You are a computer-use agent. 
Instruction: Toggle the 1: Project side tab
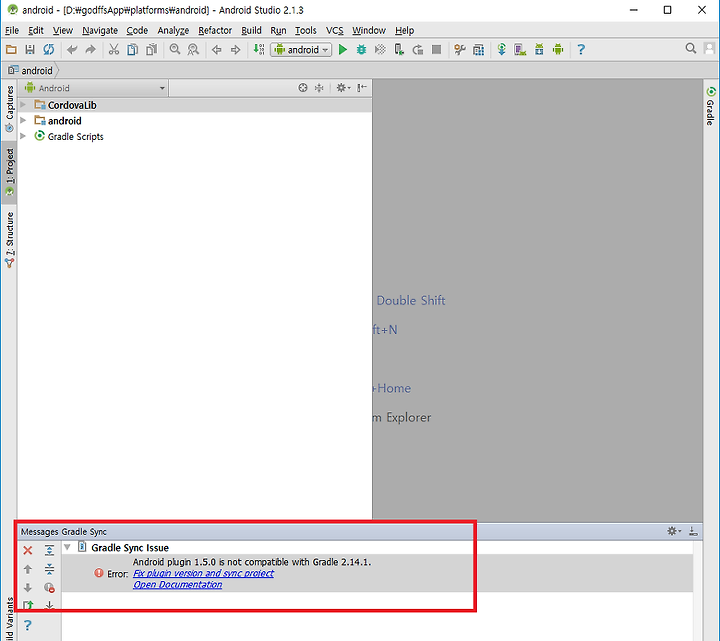(9, 172)
